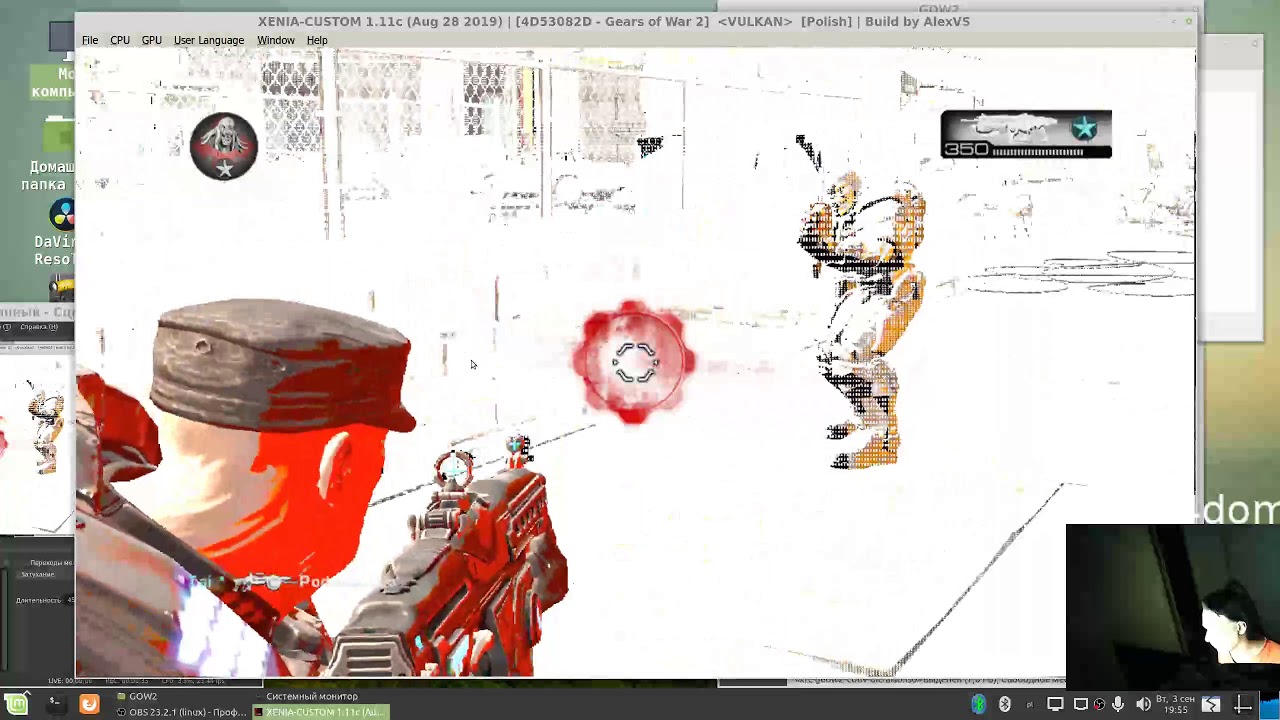Viewport: 1280px width, 720px height.
Task: Open the volume speaker tray icon
Action: tap(1143, 704)
